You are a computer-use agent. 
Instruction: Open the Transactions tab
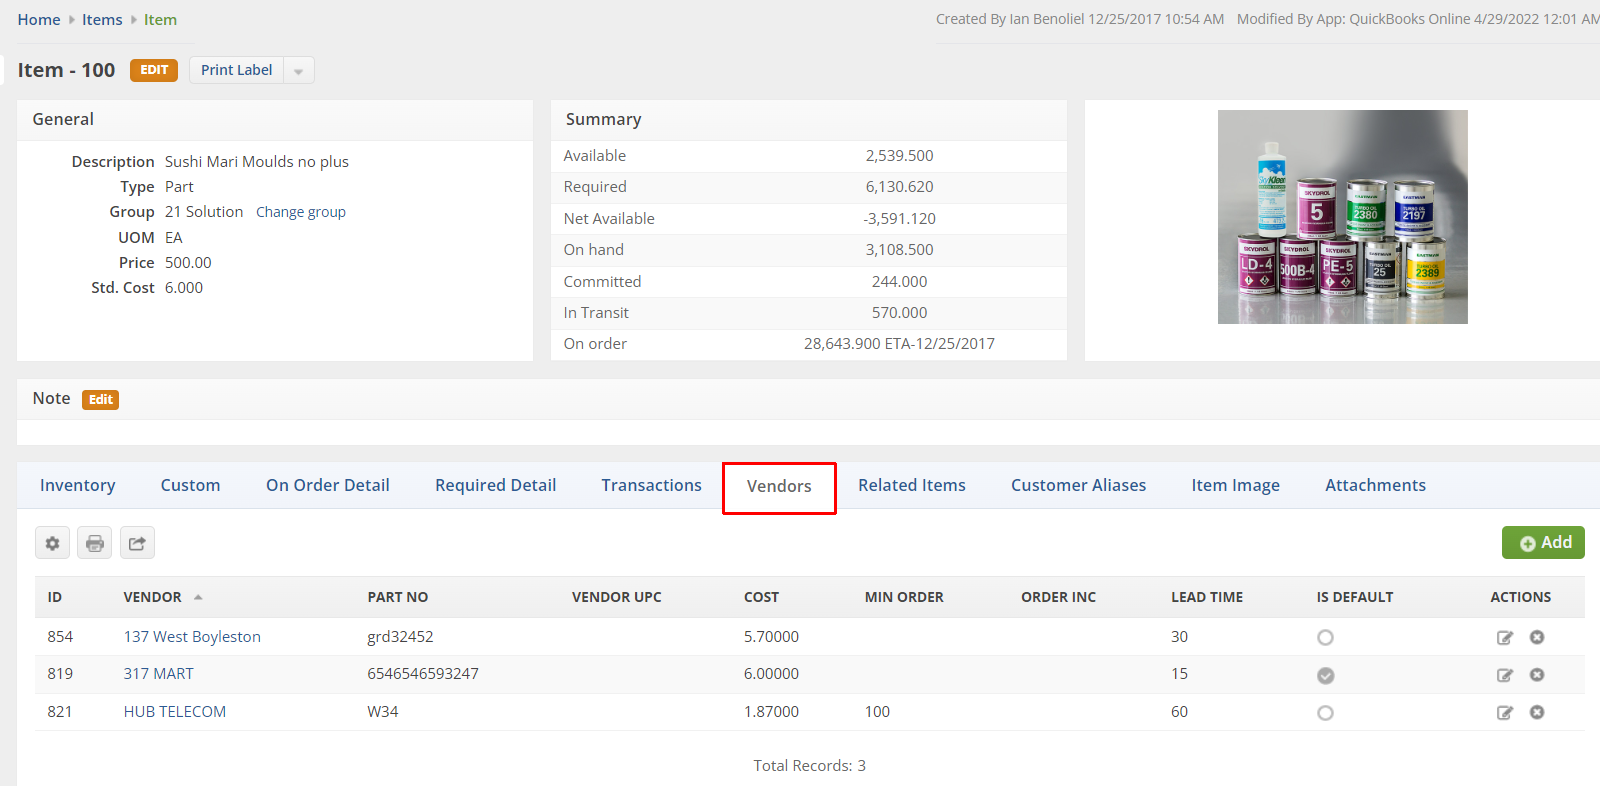(x=651, y=485)
